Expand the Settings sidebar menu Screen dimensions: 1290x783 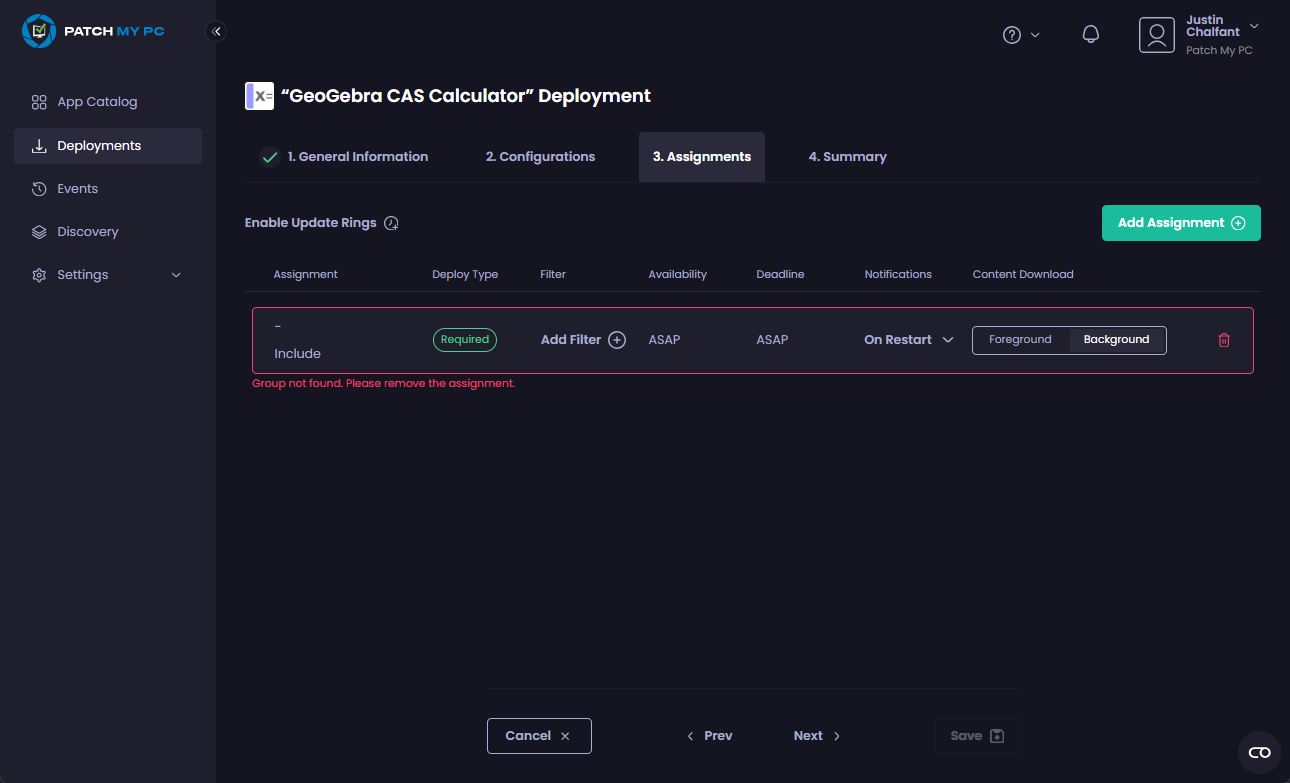[107, 275]
